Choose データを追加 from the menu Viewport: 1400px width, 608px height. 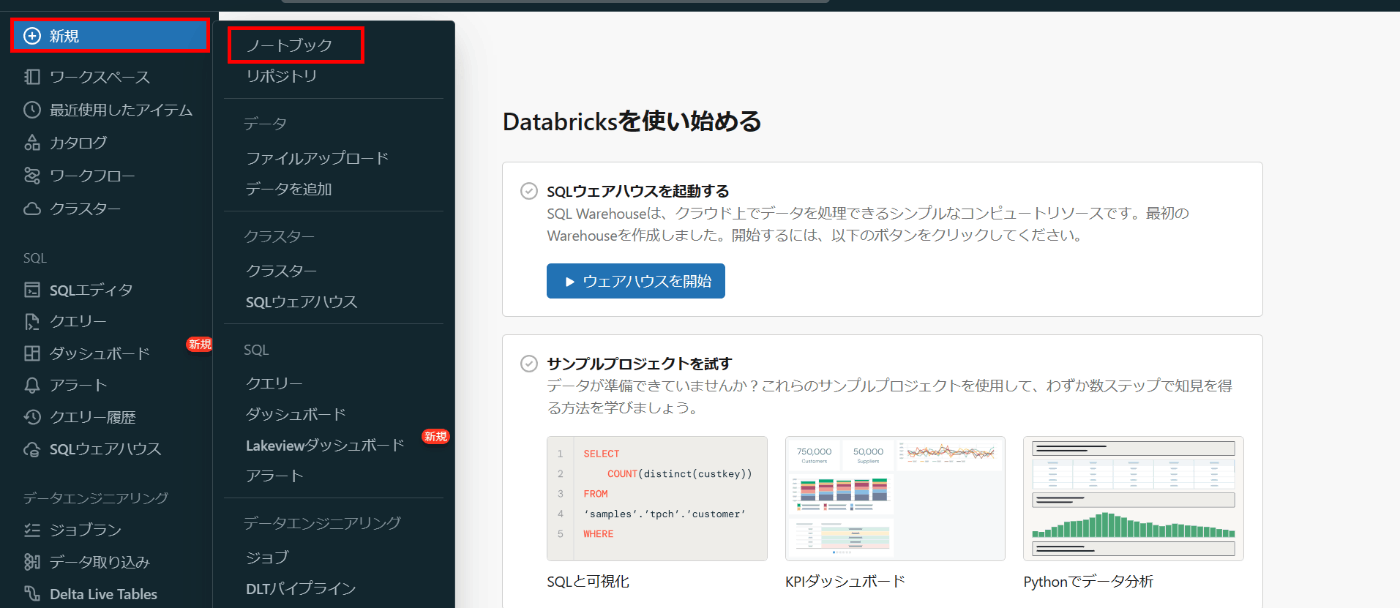point(289,189)
